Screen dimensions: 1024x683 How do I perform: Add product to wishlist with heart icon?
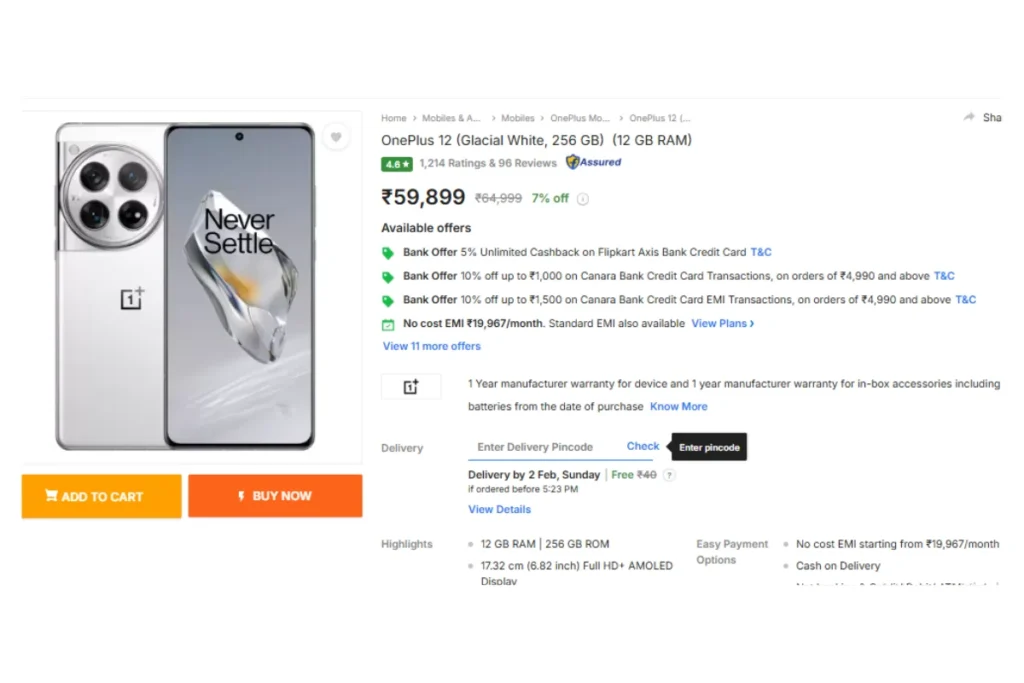click(x=336, y=137)
